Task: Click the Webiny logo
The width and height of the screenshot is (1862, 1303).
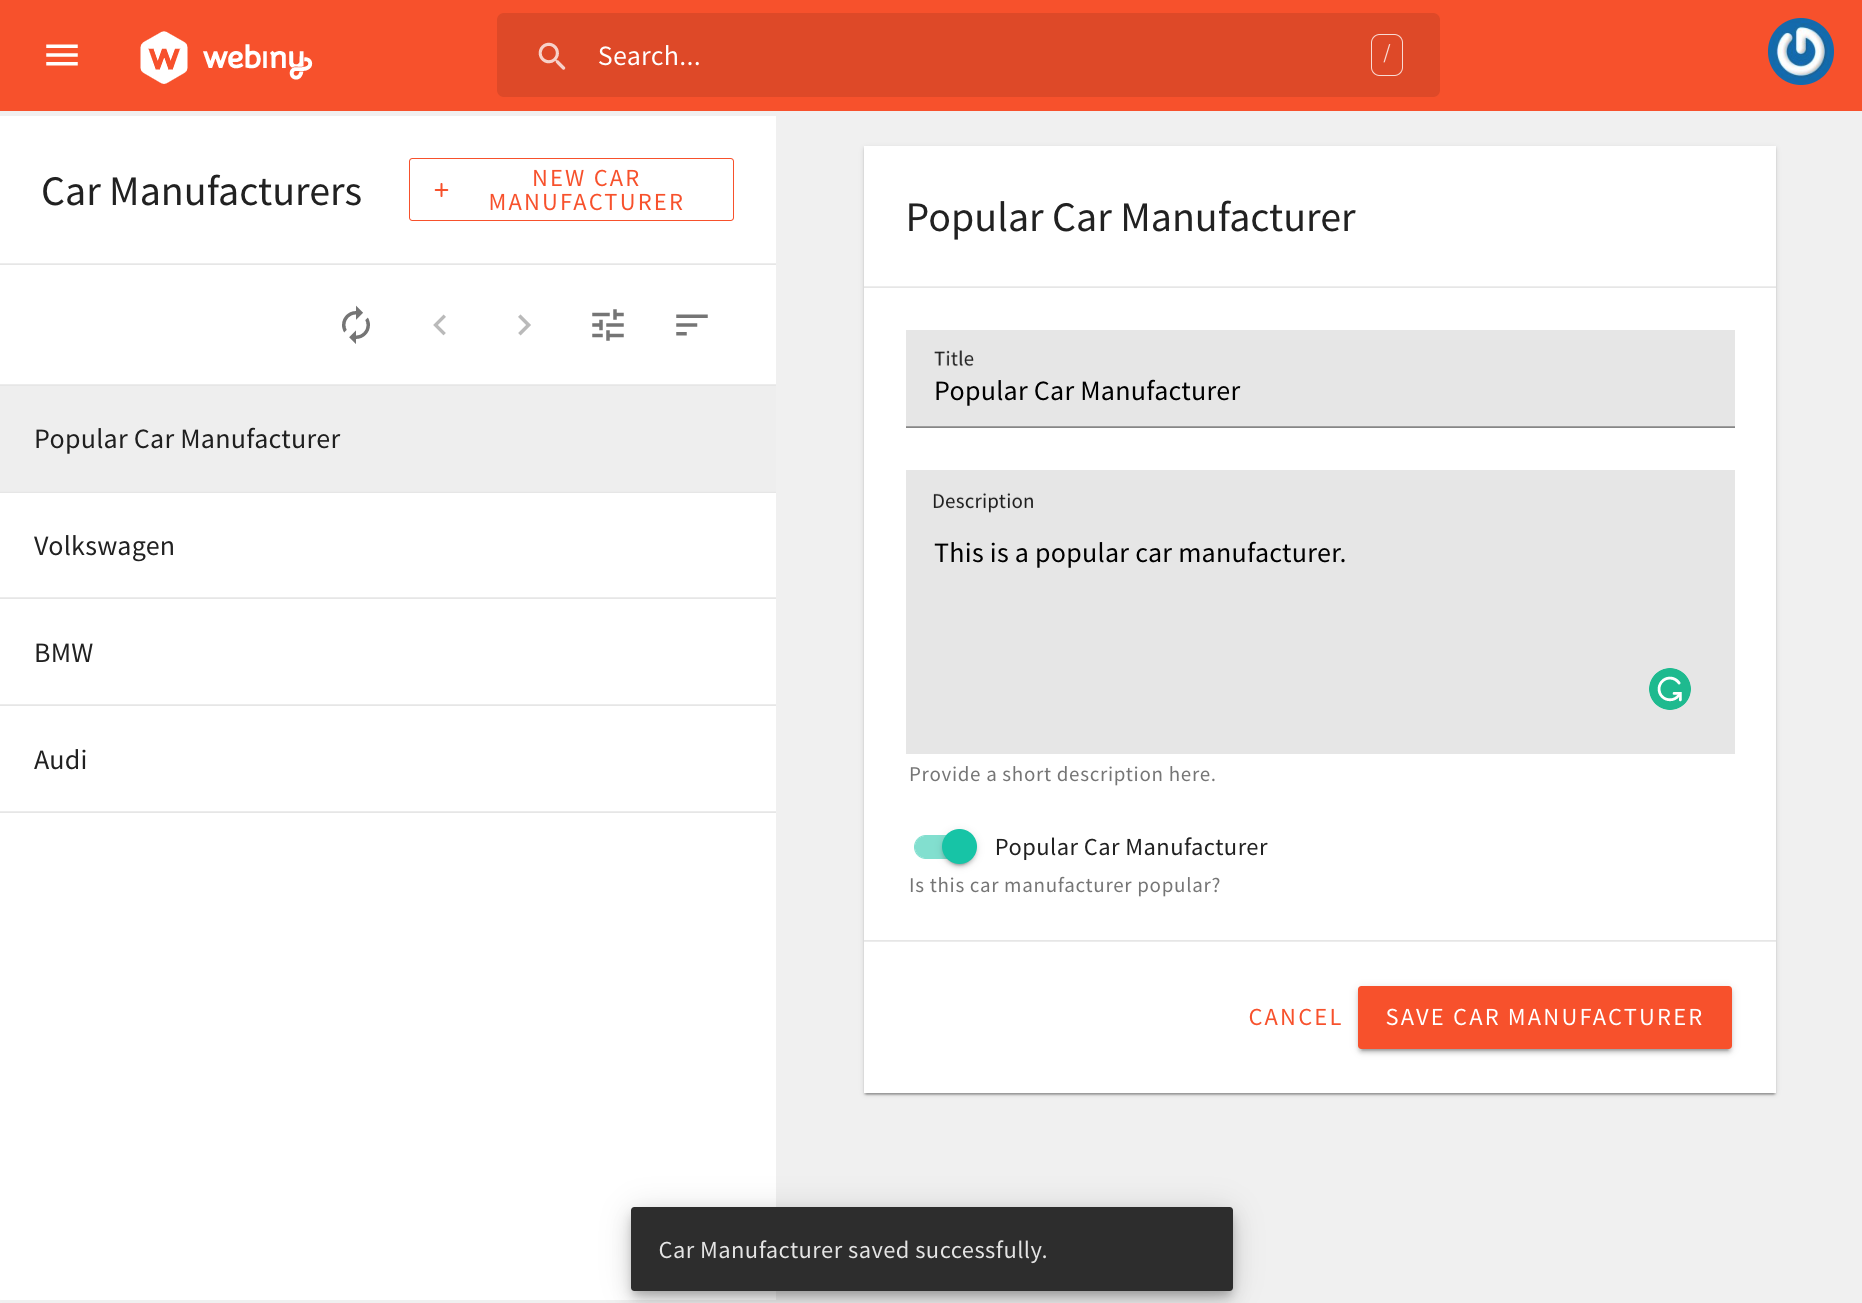Action: pos(224,55)
